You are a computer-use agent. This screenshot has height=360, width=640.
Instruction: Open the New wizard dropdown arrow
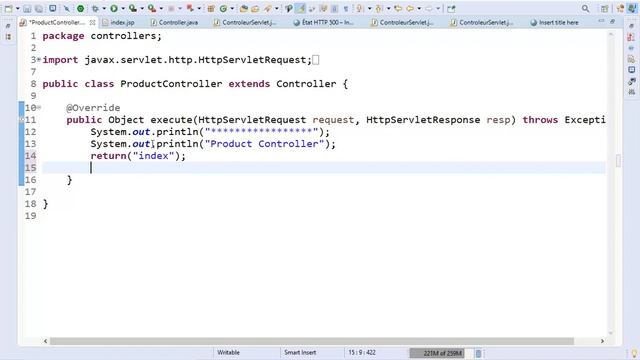(18, 9)
